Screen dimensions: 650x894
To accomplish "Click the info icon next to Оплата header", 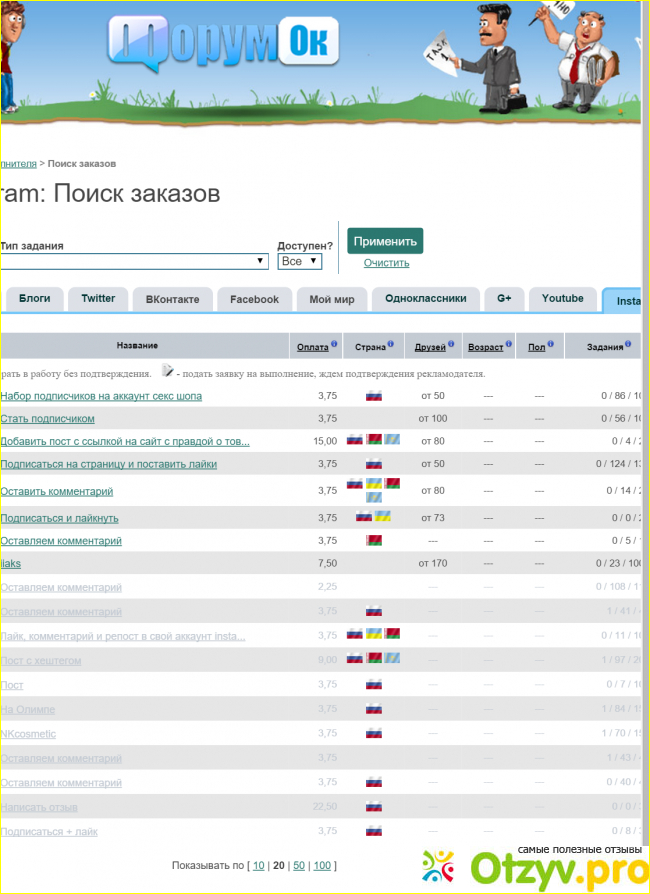I will pyautogui.click(x=334, y=344).
